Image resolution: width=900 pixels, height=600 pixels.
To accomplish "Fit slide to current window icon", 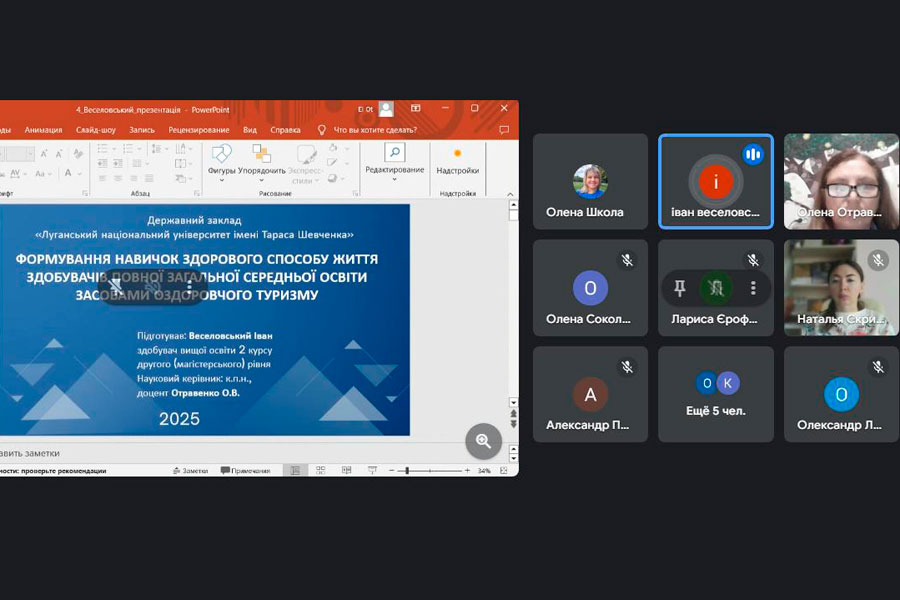I will [x=503, y=470].
